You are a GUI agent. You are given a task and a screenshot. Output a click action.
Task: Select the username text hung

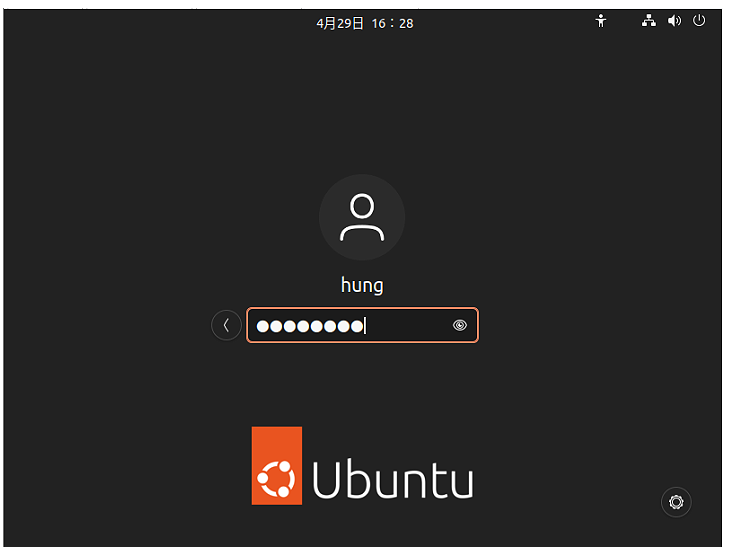tap(362, 286)
